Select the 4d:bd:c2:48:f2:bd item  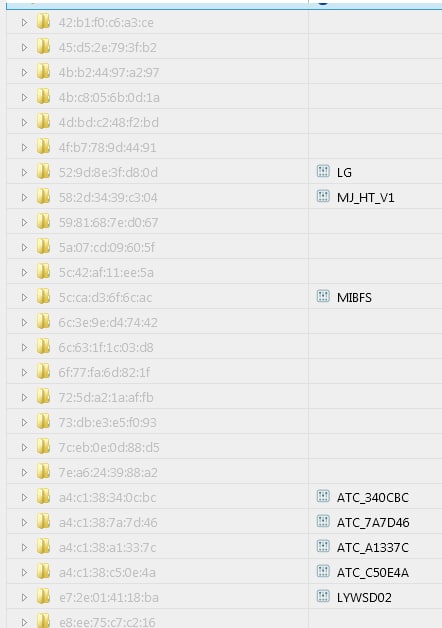[x=108, y=122]
